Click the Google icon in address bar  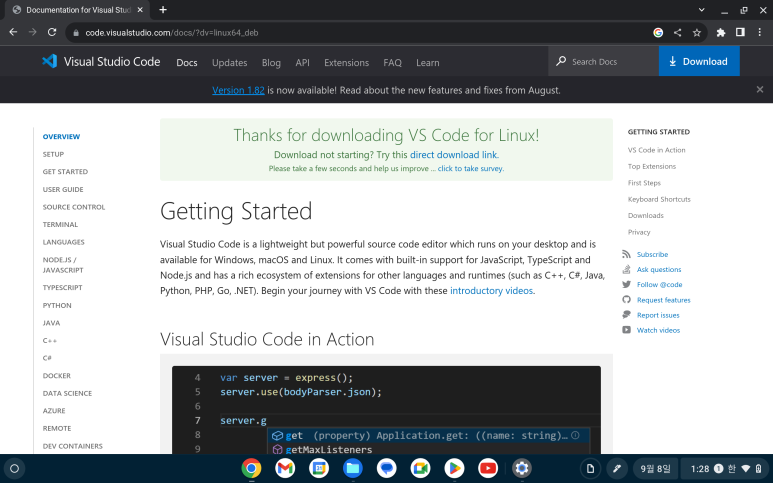658,33
